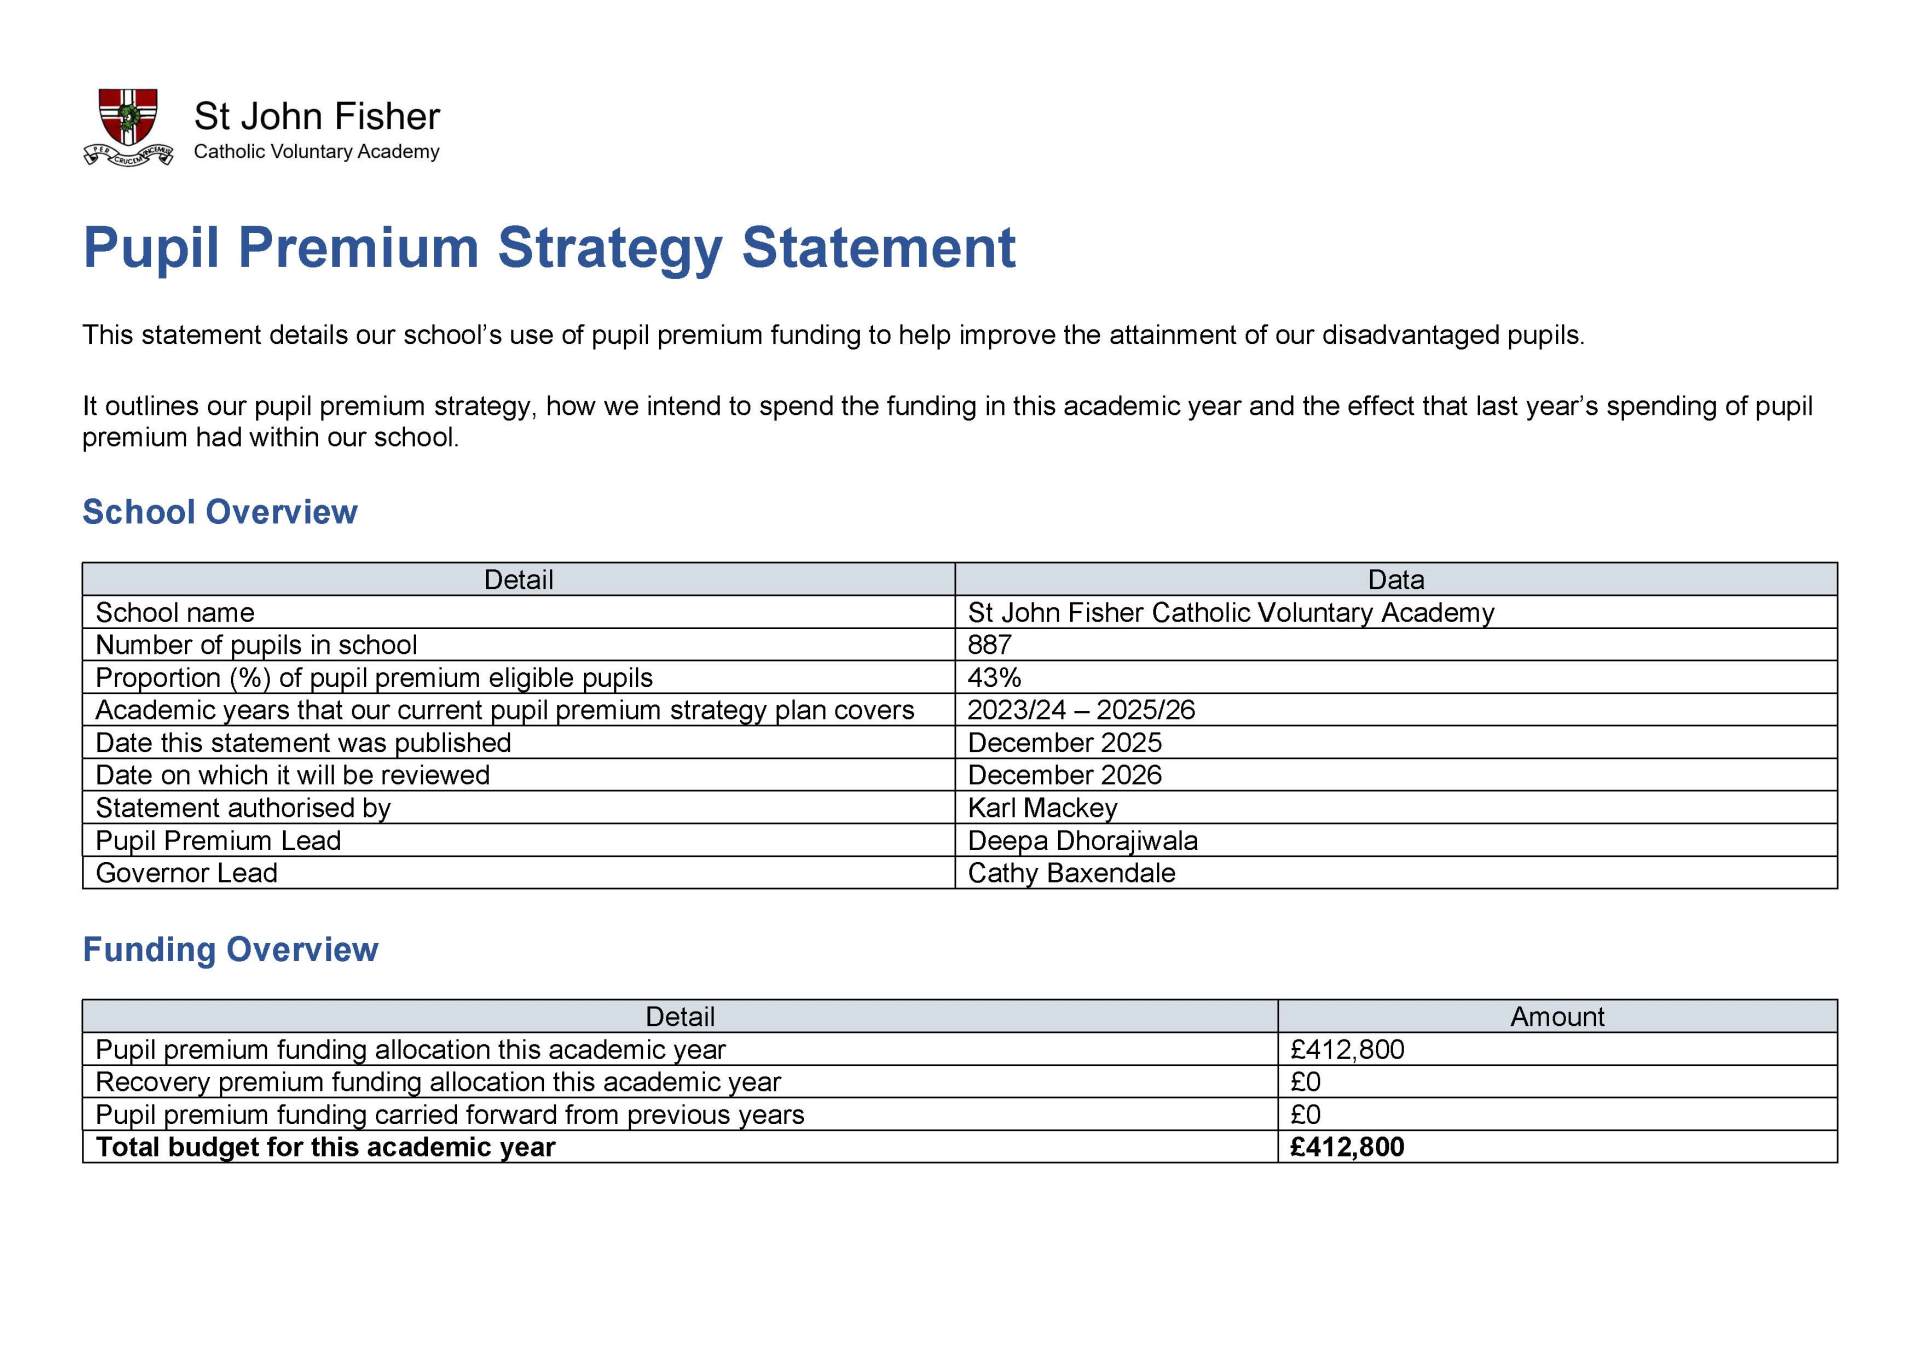The height and width of the screenshot is (1357, 1920).
Task: Click the 43% eligible pupils value
Action: (994, 678)
